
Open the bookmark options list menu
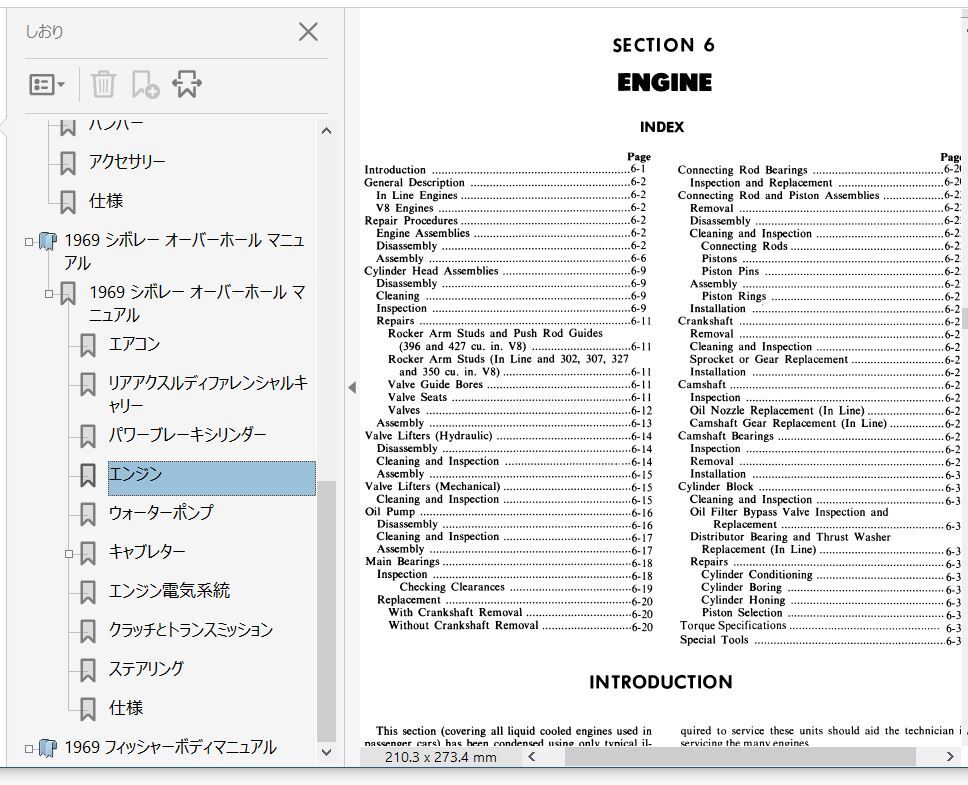[47, 85]
